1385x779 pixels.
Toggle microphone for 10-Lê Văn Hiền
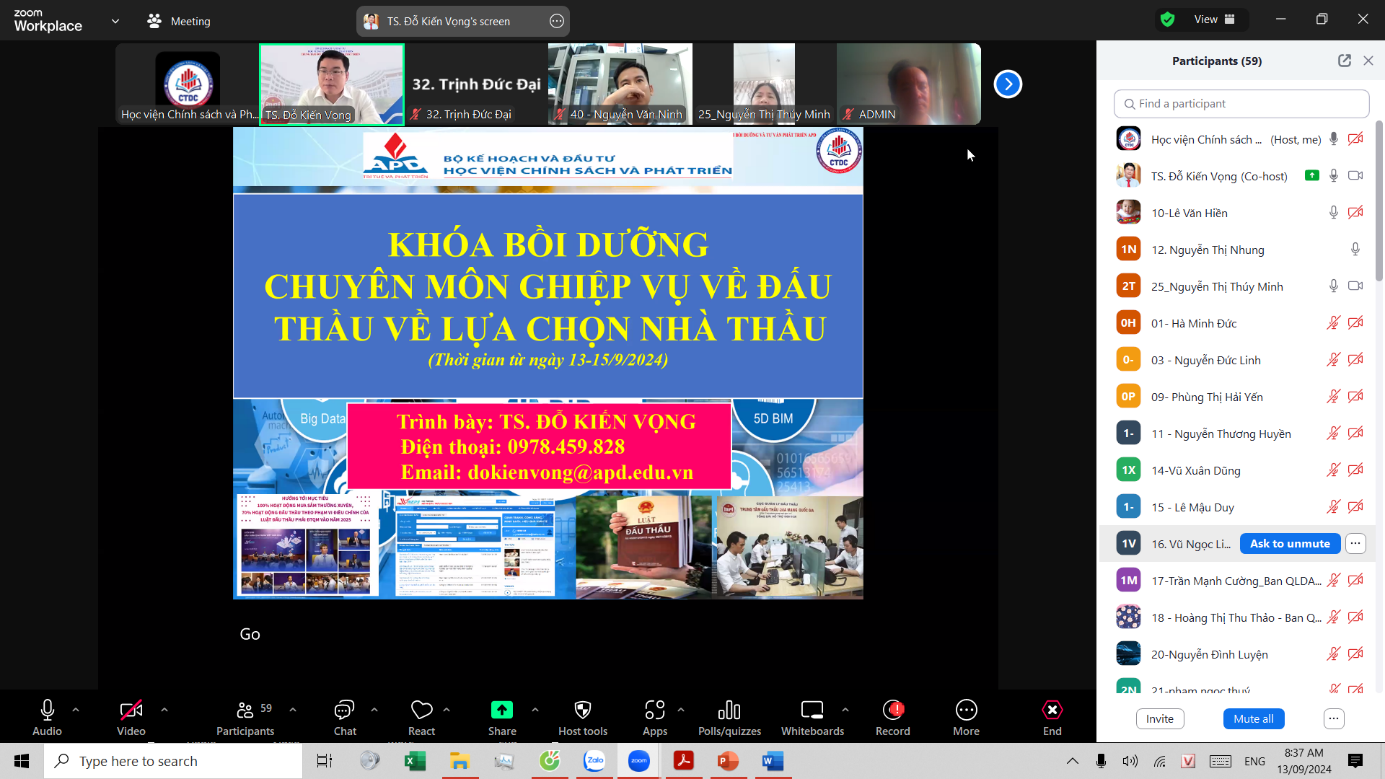tap(1333, 213)
